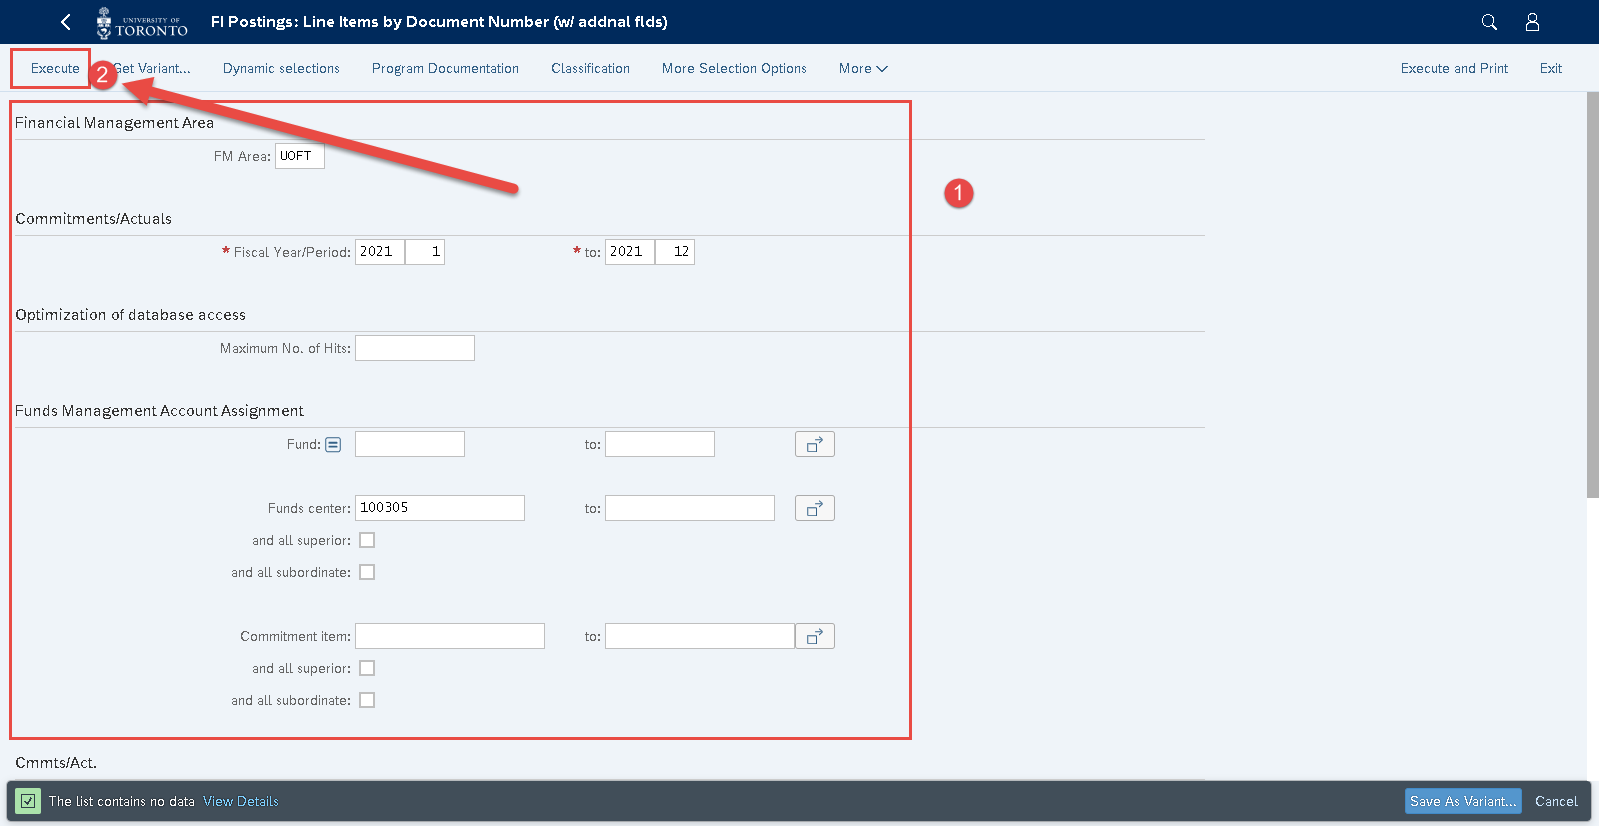Screen dimensions: 1599x826
Task: Open Fund selection options icon
Action: tap(333, 445)
